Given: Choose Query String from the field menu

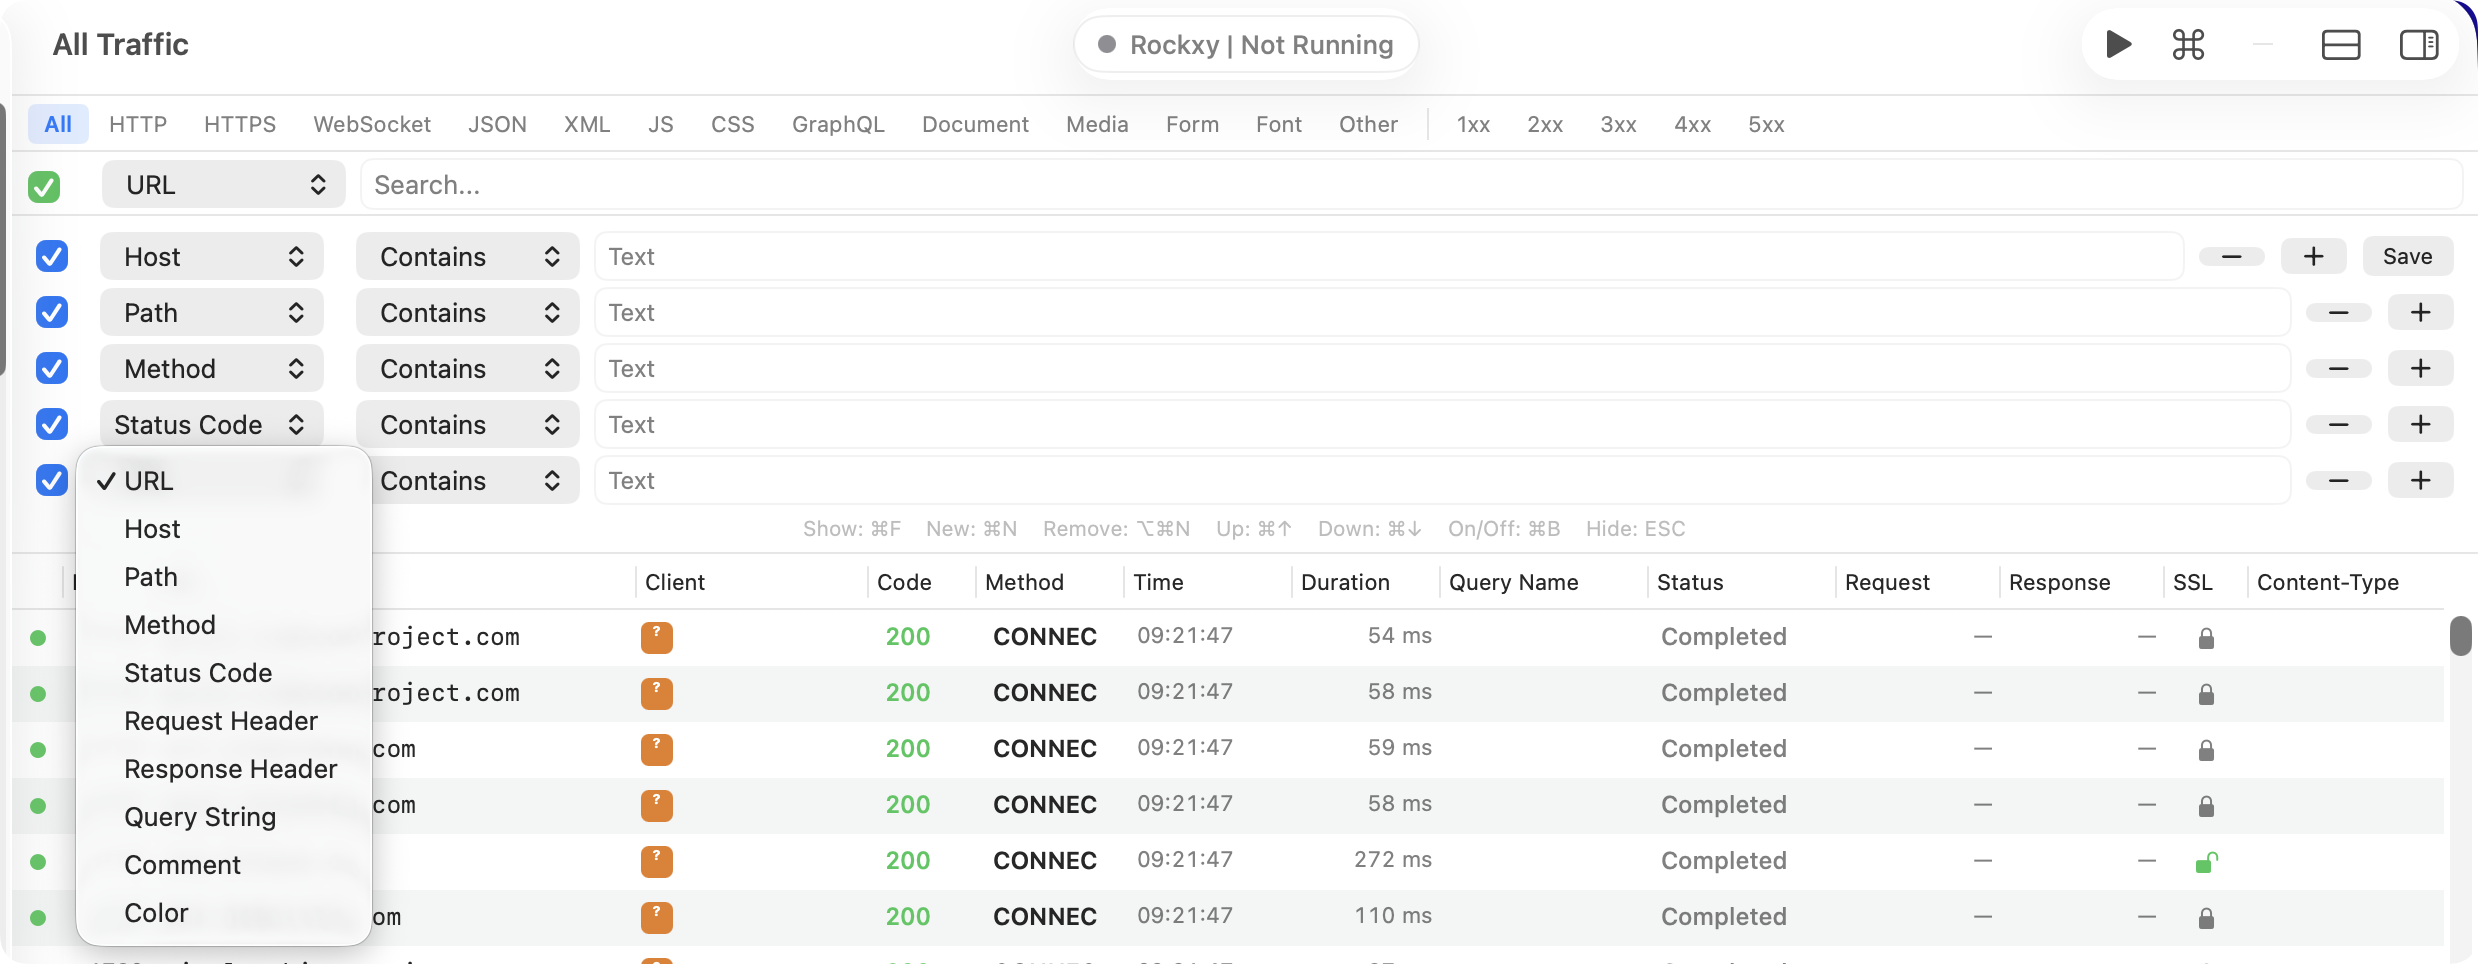Looking at the screenshot, I should pyautogui.click(x=224, y=817).
